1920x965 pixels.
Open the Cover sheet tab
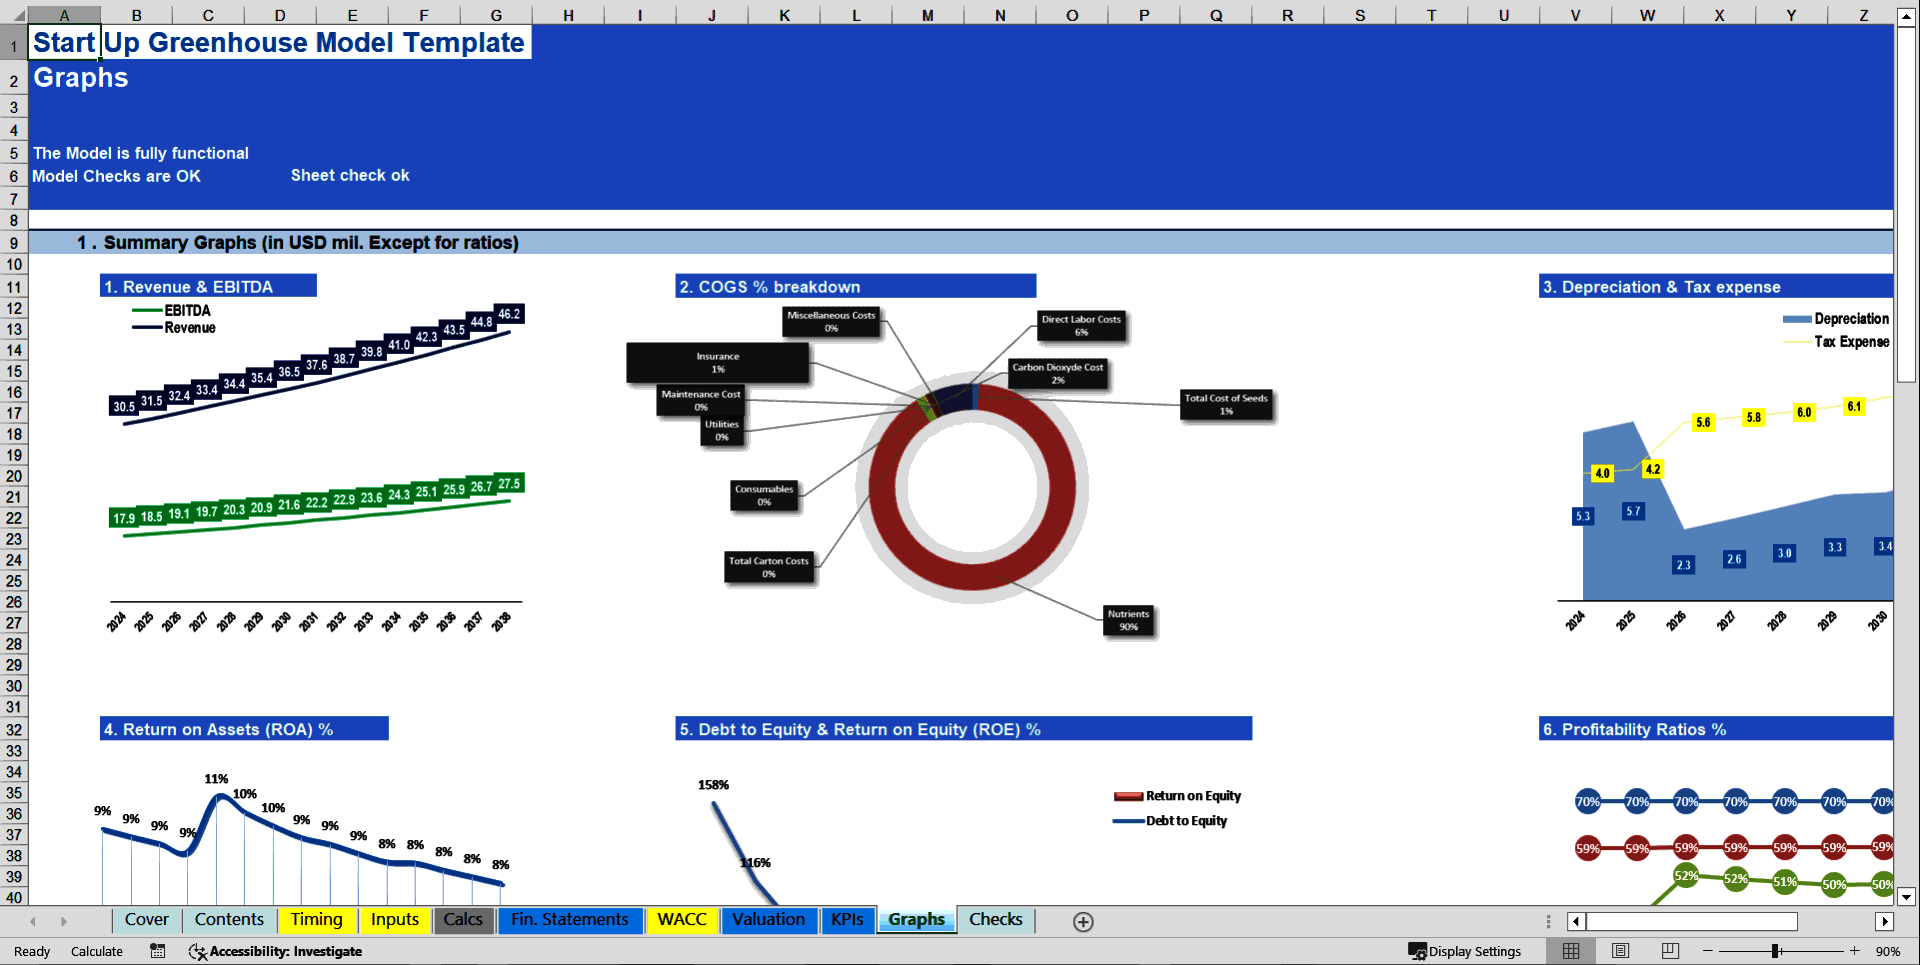[x=147, y=920]
